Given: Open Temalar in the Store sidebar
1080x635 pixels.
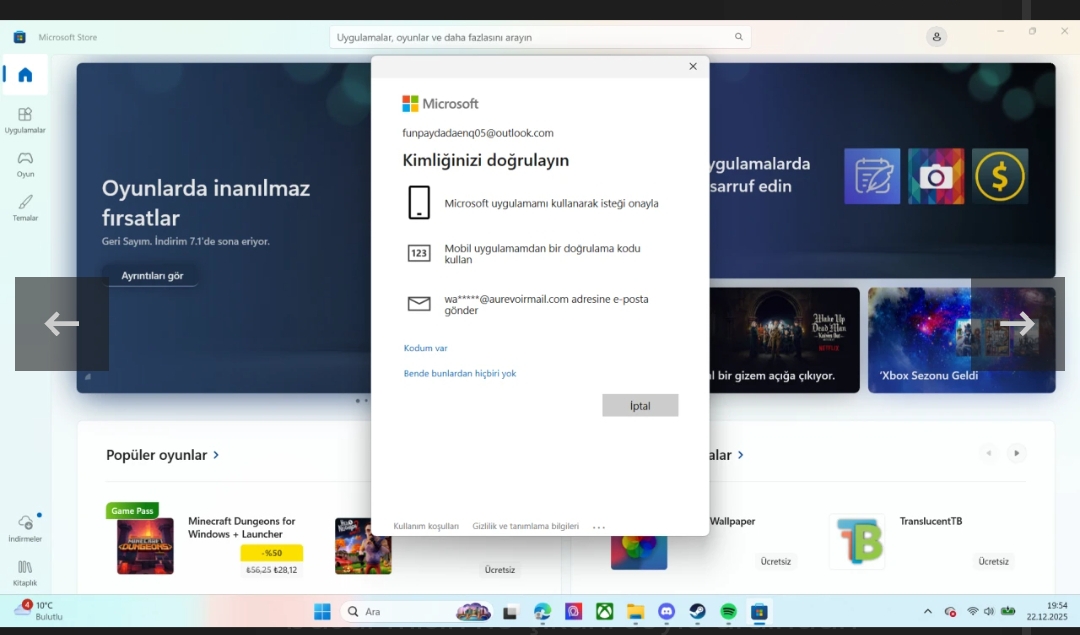Looking at the screenshot, I should [25, 208].
